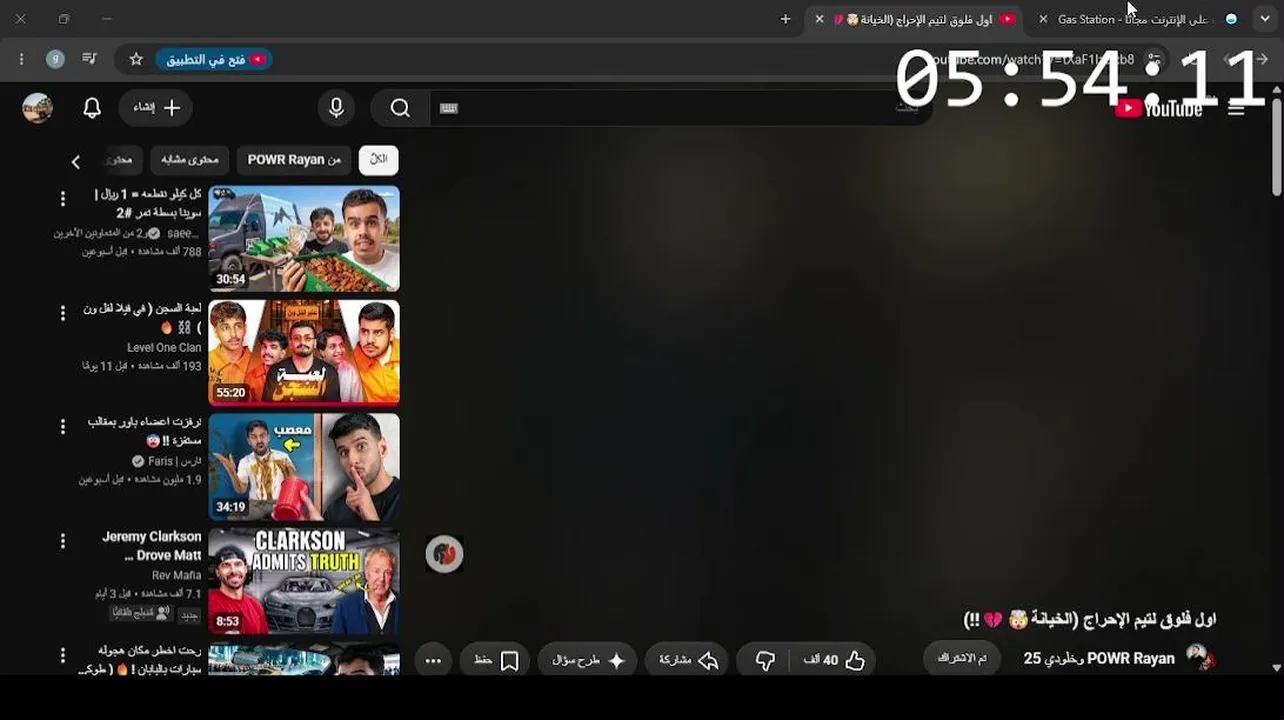Open more actions under the video
Screen dimensions: 1284x720
[433, 660]
